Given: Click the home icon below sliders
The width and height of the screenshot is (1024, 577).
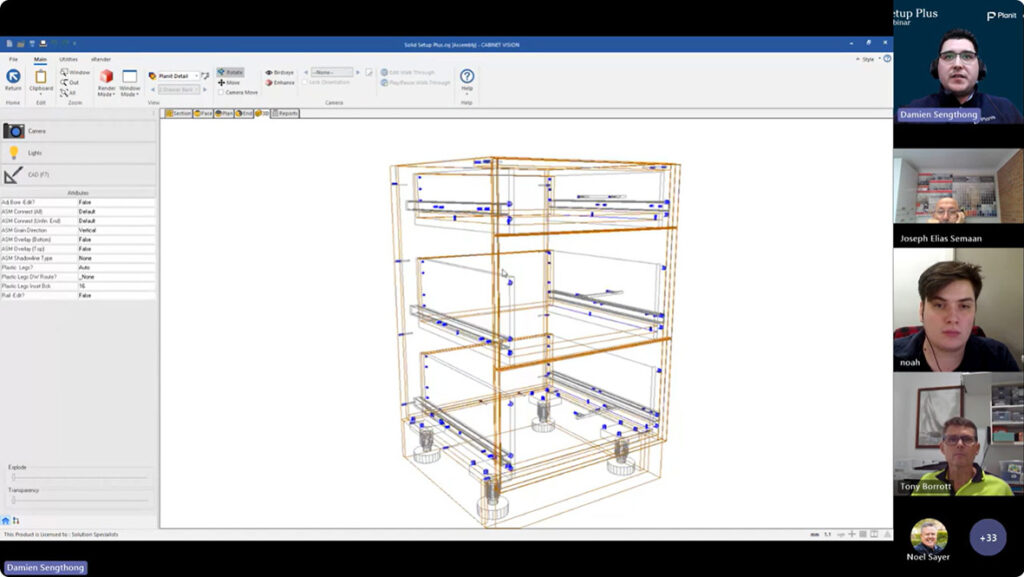Looking at the screenshot, I should [6, 521].
